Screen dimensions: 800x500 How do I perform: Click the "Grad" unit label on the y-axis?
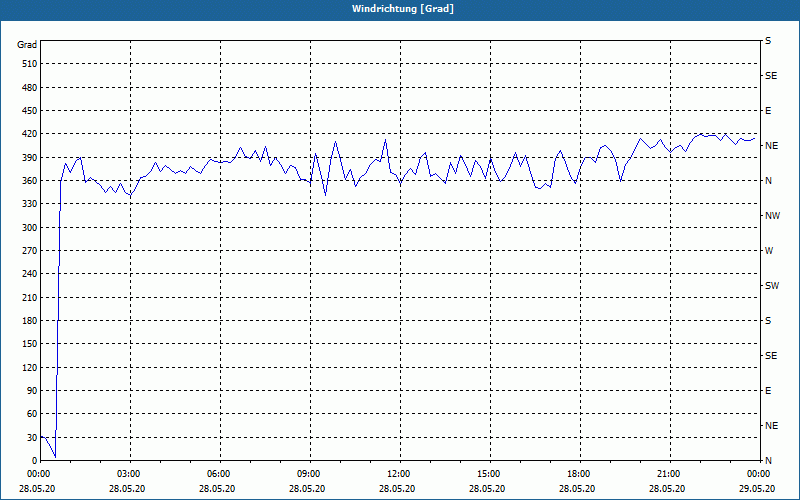27,45
